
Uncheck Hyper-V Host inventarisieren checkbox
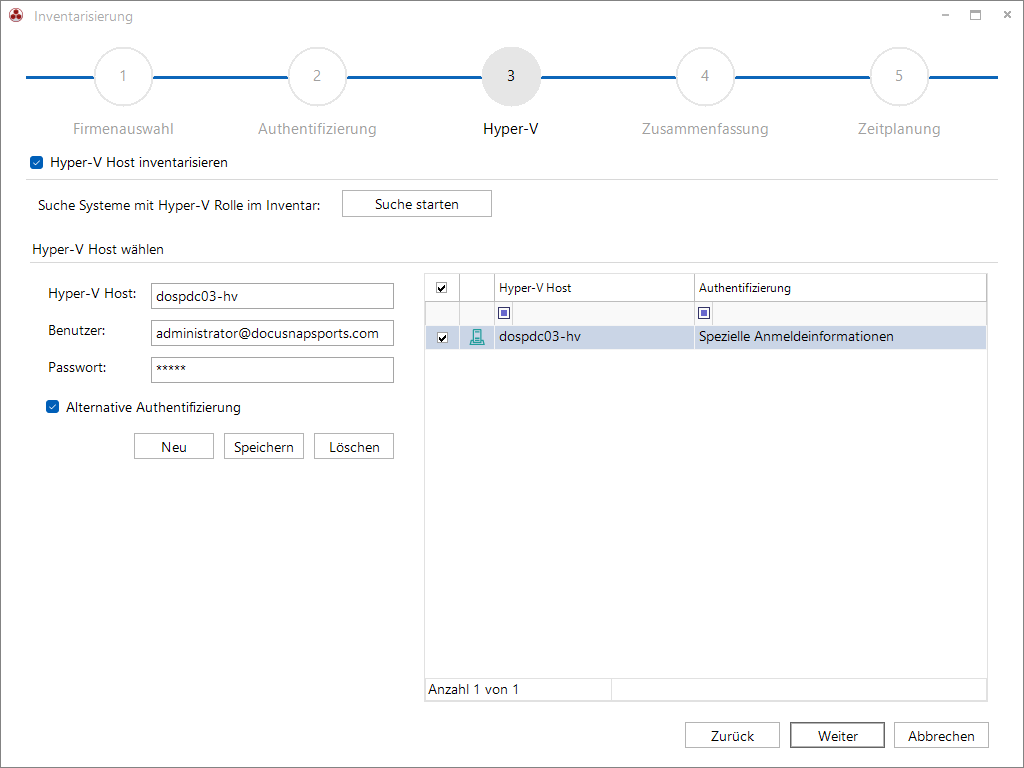point(37,163)
